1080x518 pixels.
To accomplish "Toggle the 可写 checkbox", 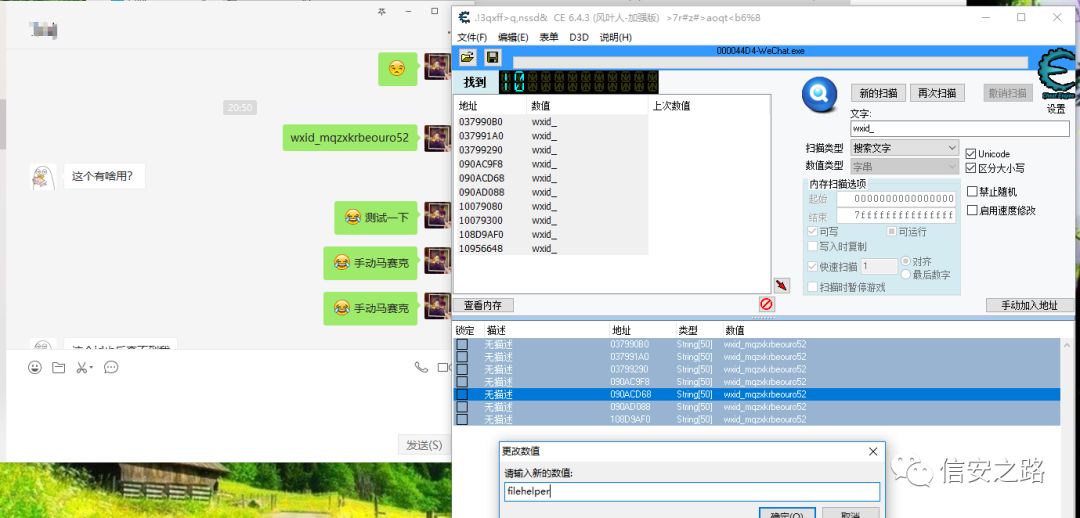I will [813, 231].
